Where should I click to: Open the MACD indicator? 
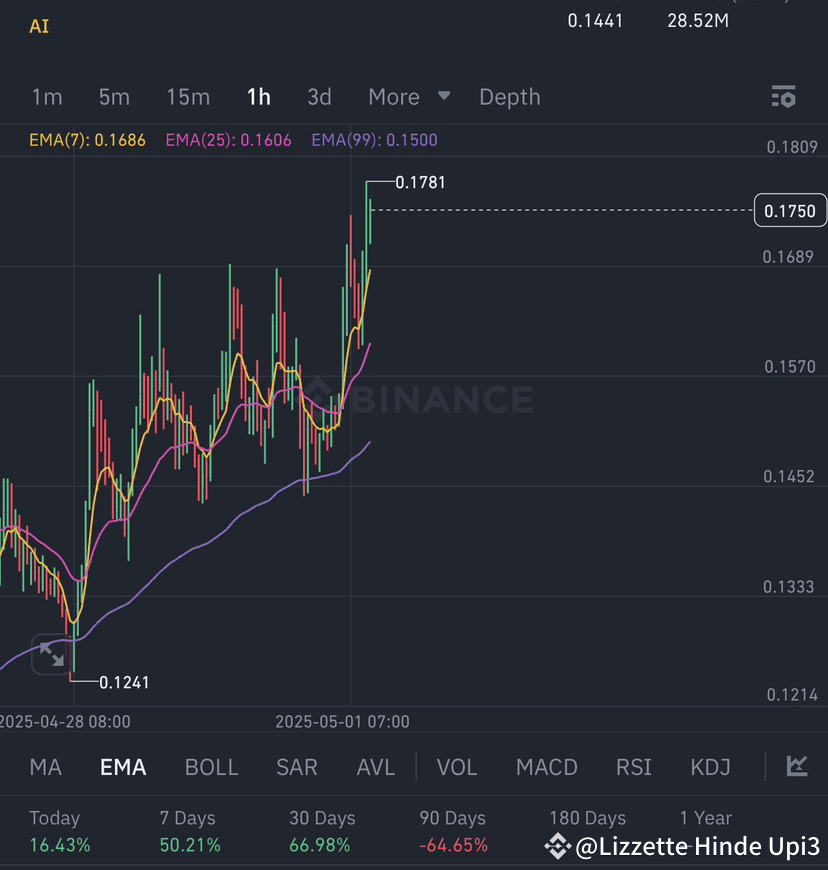point(546,766)
